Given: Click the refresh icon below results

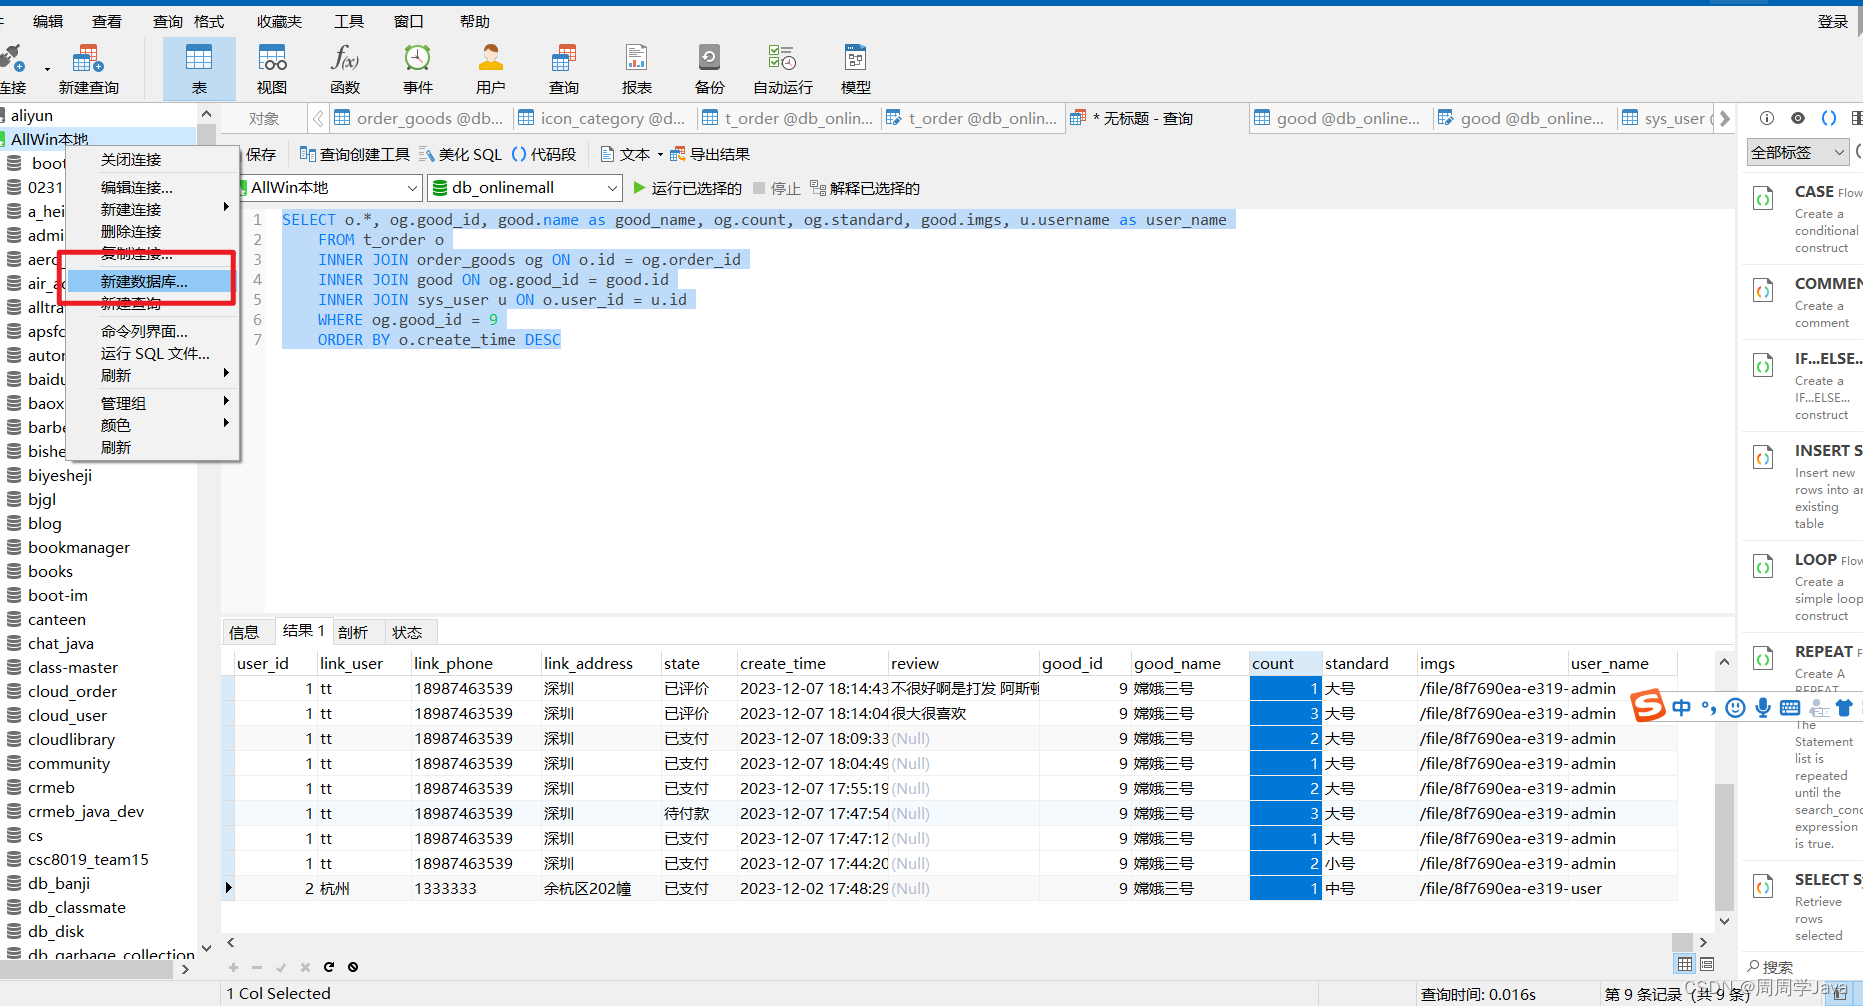Looking at the screenshot, I should (x=329, y=967).
